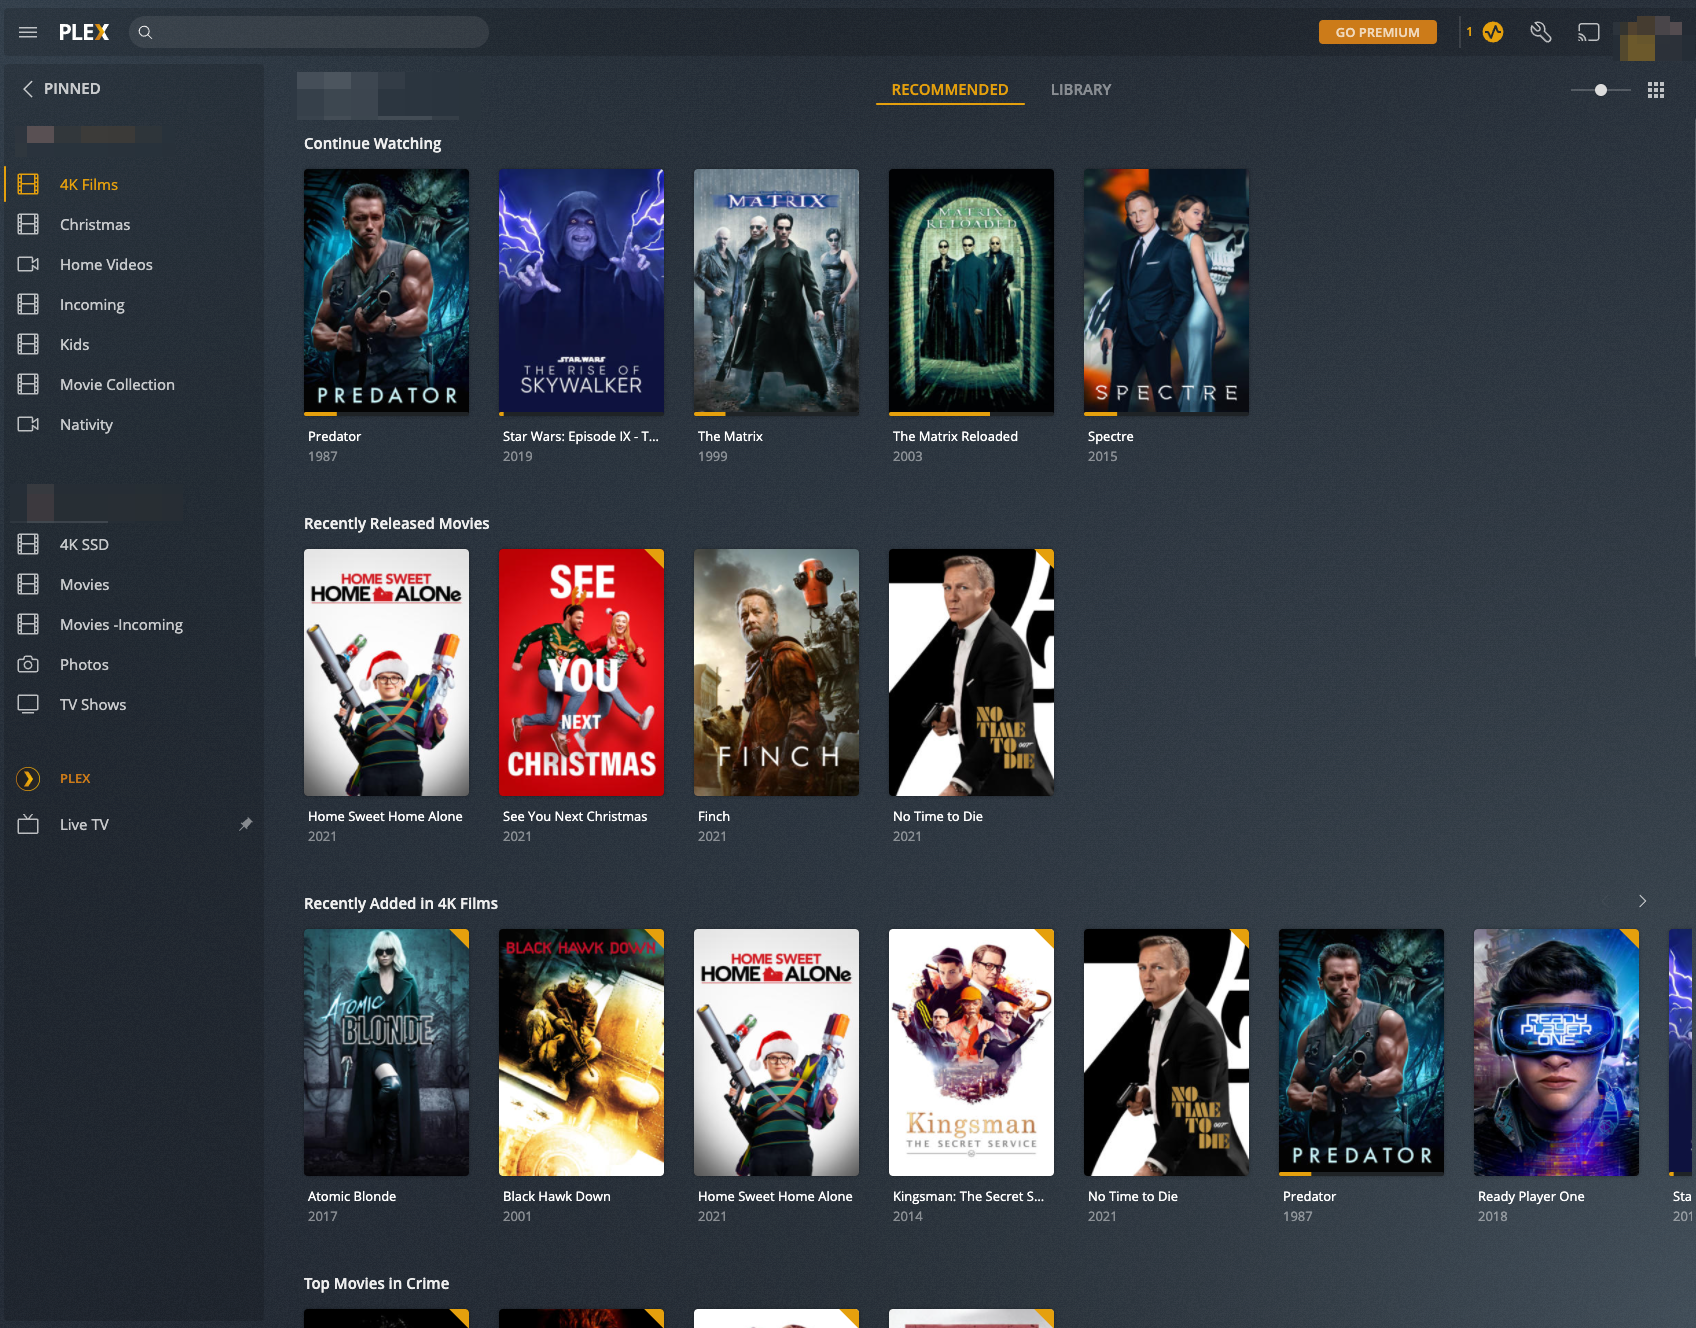Click the search magnifier icon
This screenshot has height=1328, width=1696.
tap(145, 32)
